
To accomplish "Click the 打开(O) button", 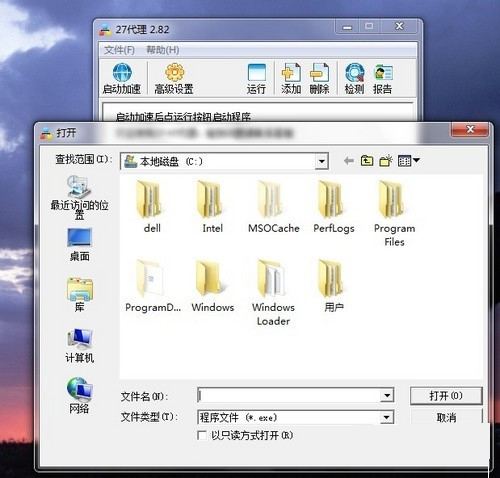I will 446,396.
